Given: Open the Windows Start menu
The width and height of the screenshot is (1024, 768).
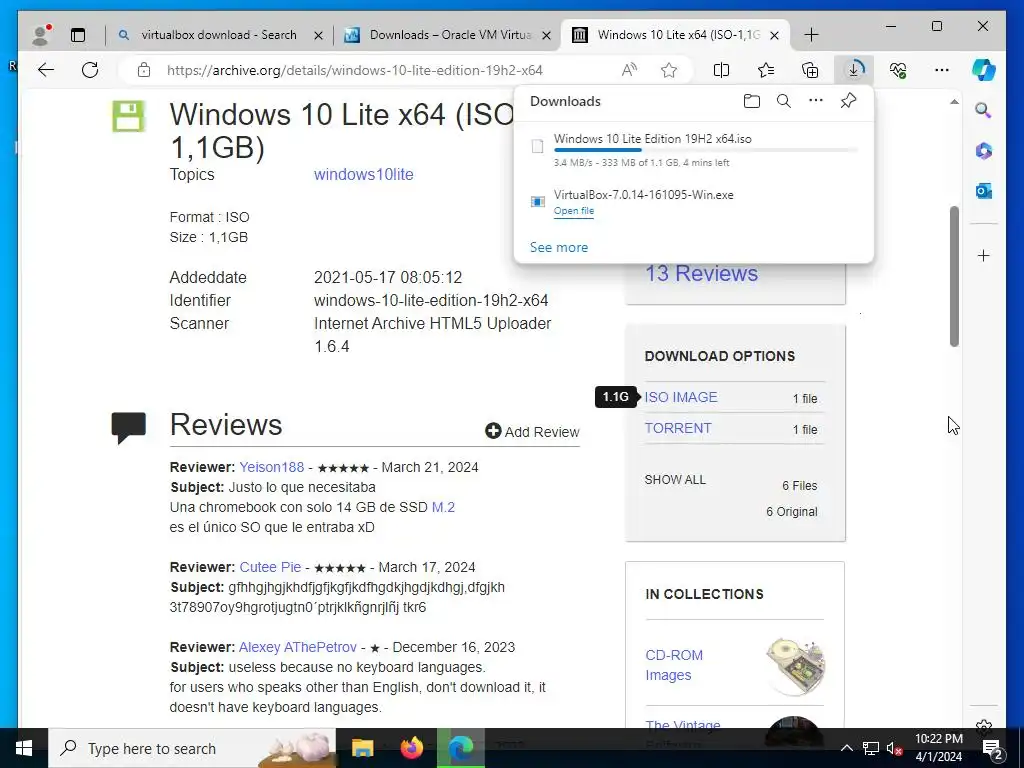Looking at the screenshot, I should pyautogui.click(x=24, y=748).
